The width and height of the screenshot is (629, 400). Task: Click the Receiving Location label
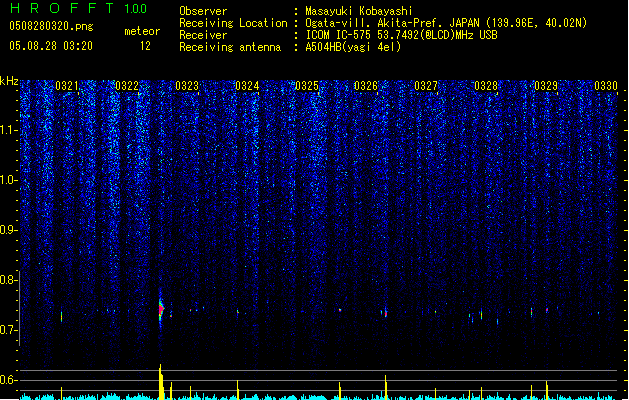coord(233,23)
